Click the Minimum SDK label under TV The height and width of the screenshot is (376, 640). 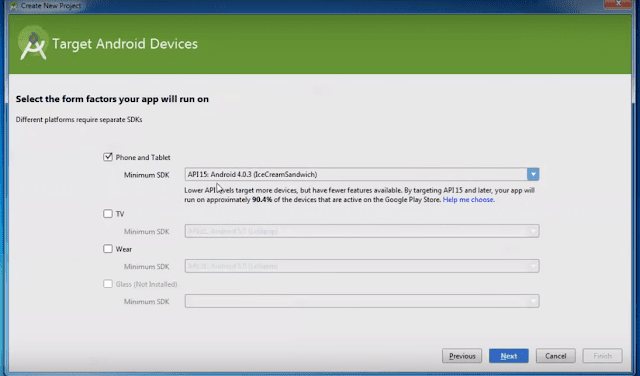tap(147, 231)
